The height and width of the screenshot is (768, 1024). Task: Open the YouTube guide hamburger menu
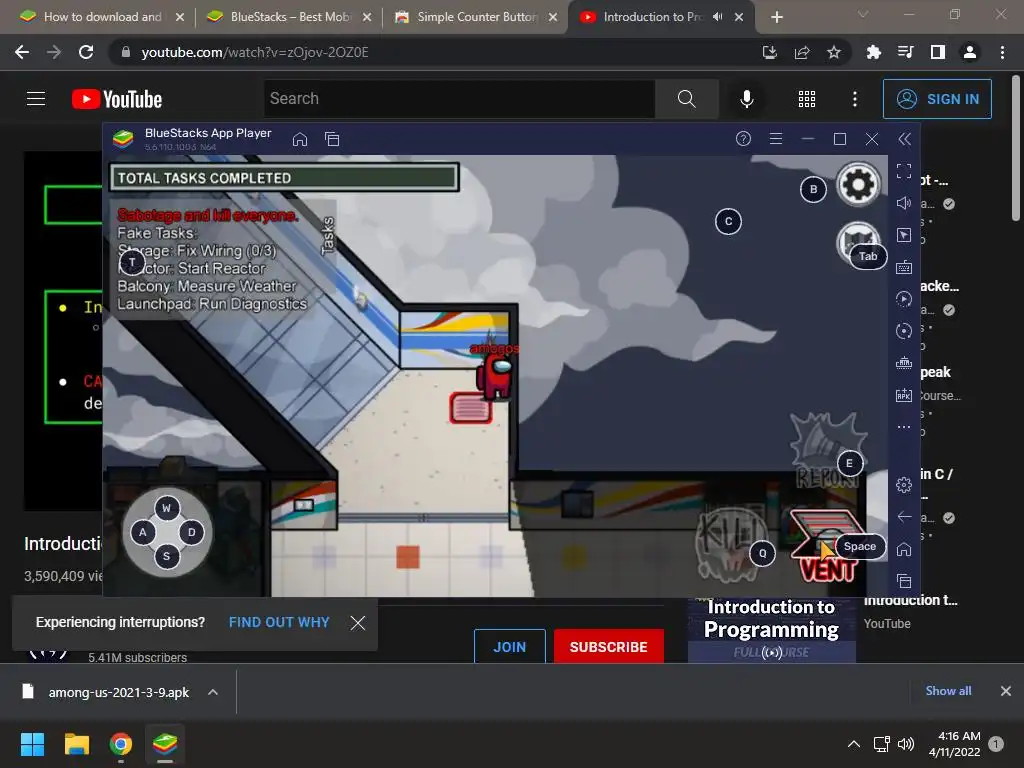(x=36, y=99)
